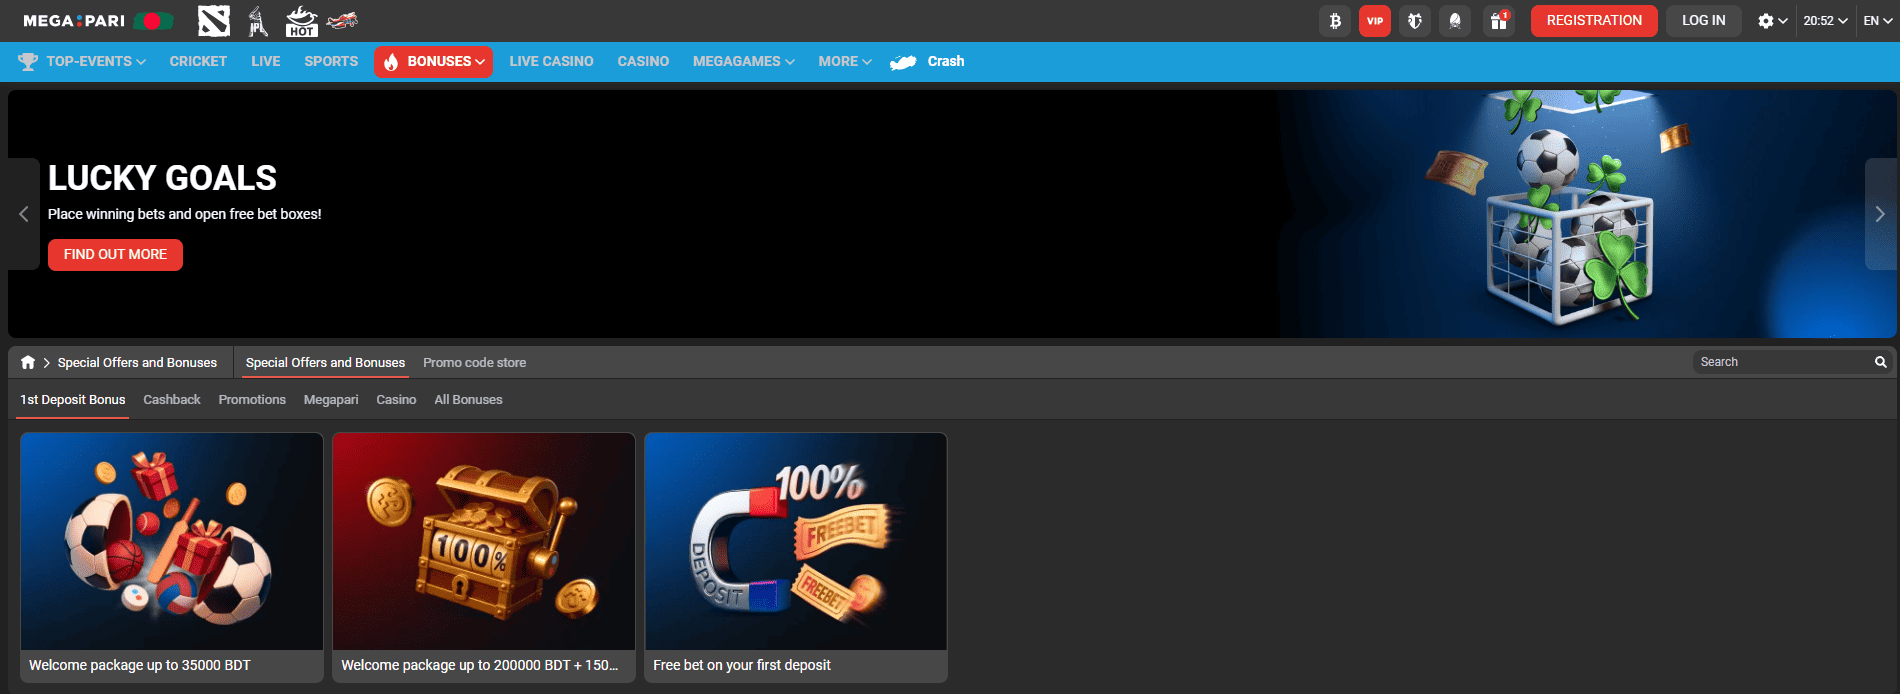Click the HOT chili pepper icon
Viewport: 1900px width, 694px height.
point(301,20)
